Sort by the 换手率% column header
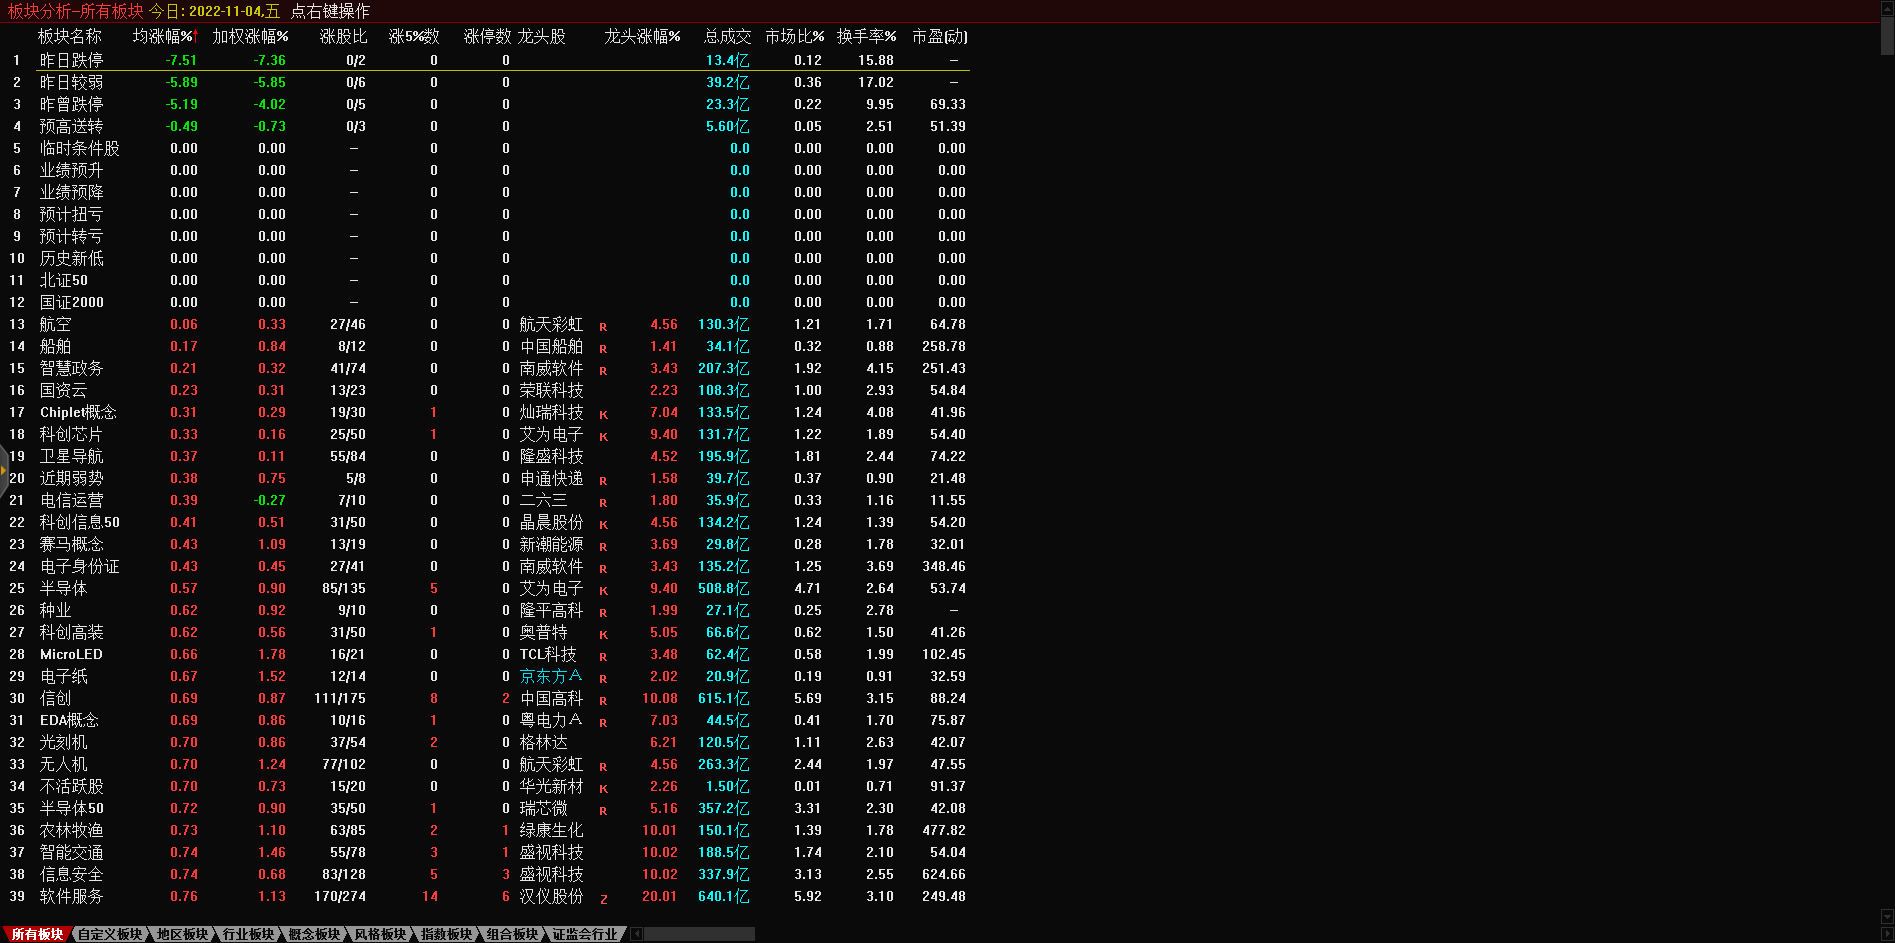The width and height of the screenshot is (1895, 943). pyautogui.click(x=866, y=36)
